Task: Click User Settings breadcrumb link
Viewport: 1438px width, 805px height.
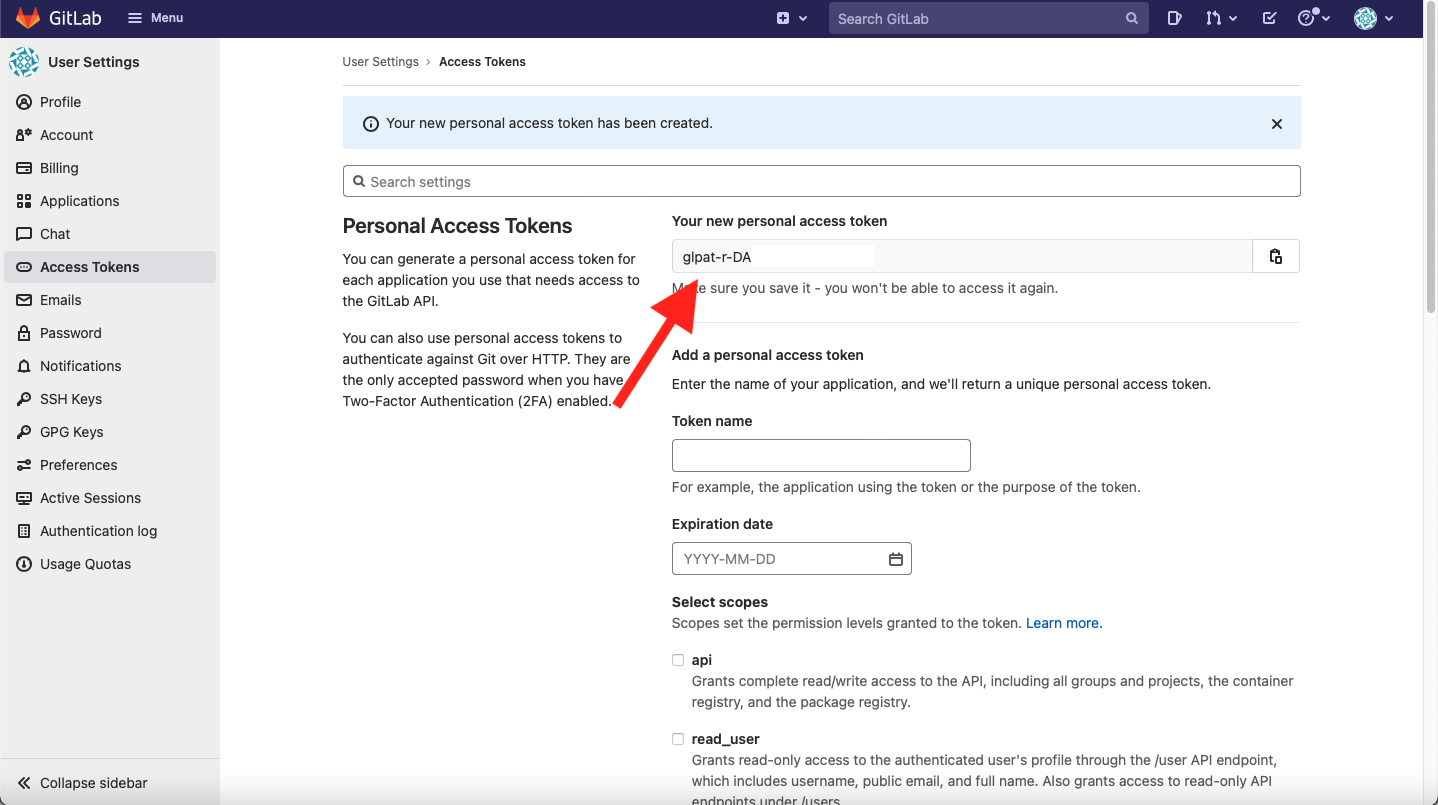Action: (x=380, y=62)
